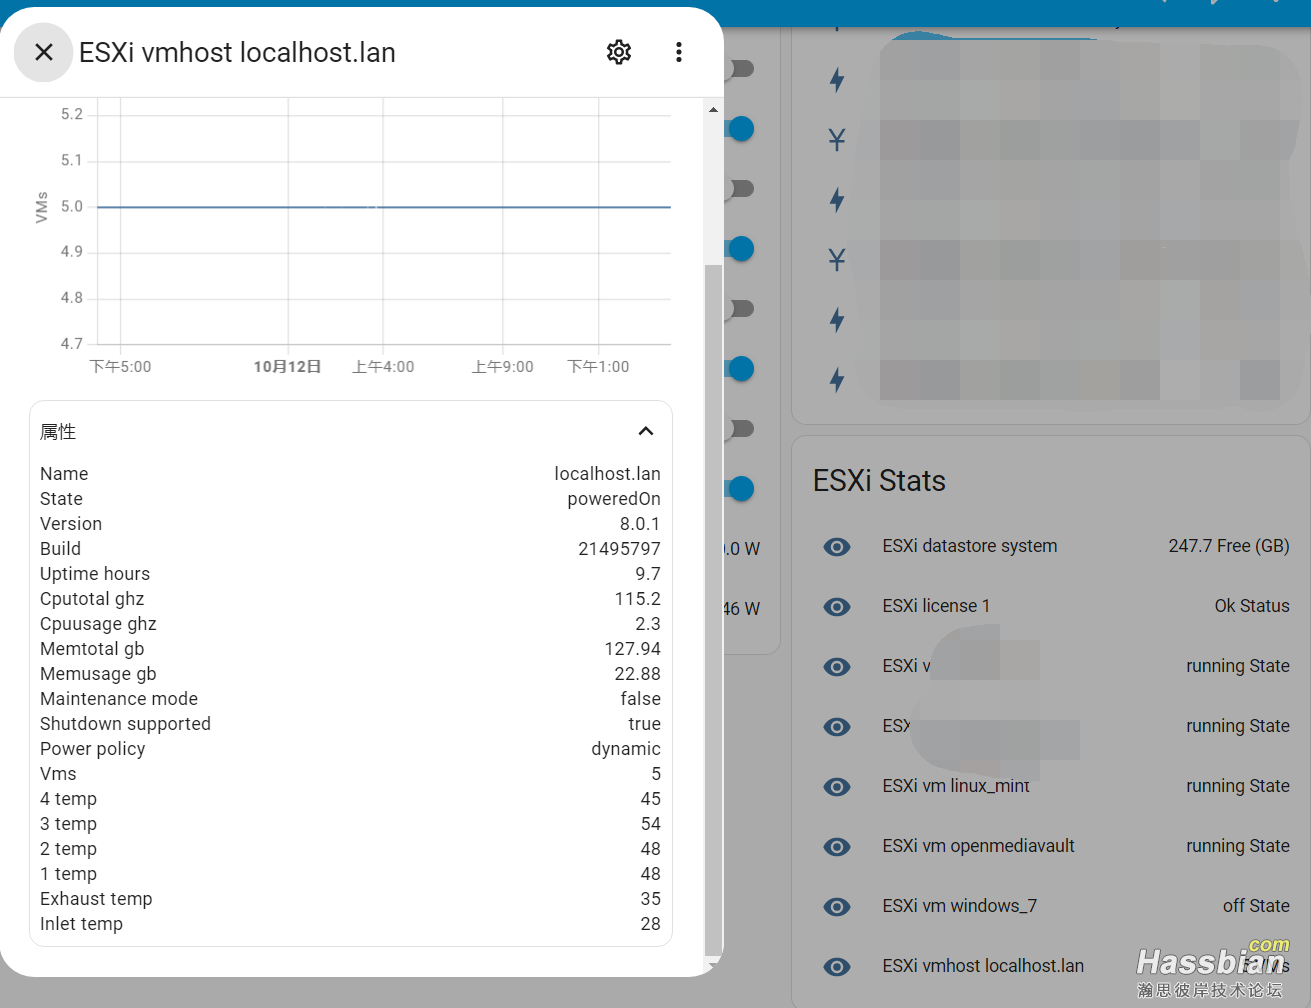Select the 2 temp label
Viewport: 1311px width, 1008px height.
[68, 849]
